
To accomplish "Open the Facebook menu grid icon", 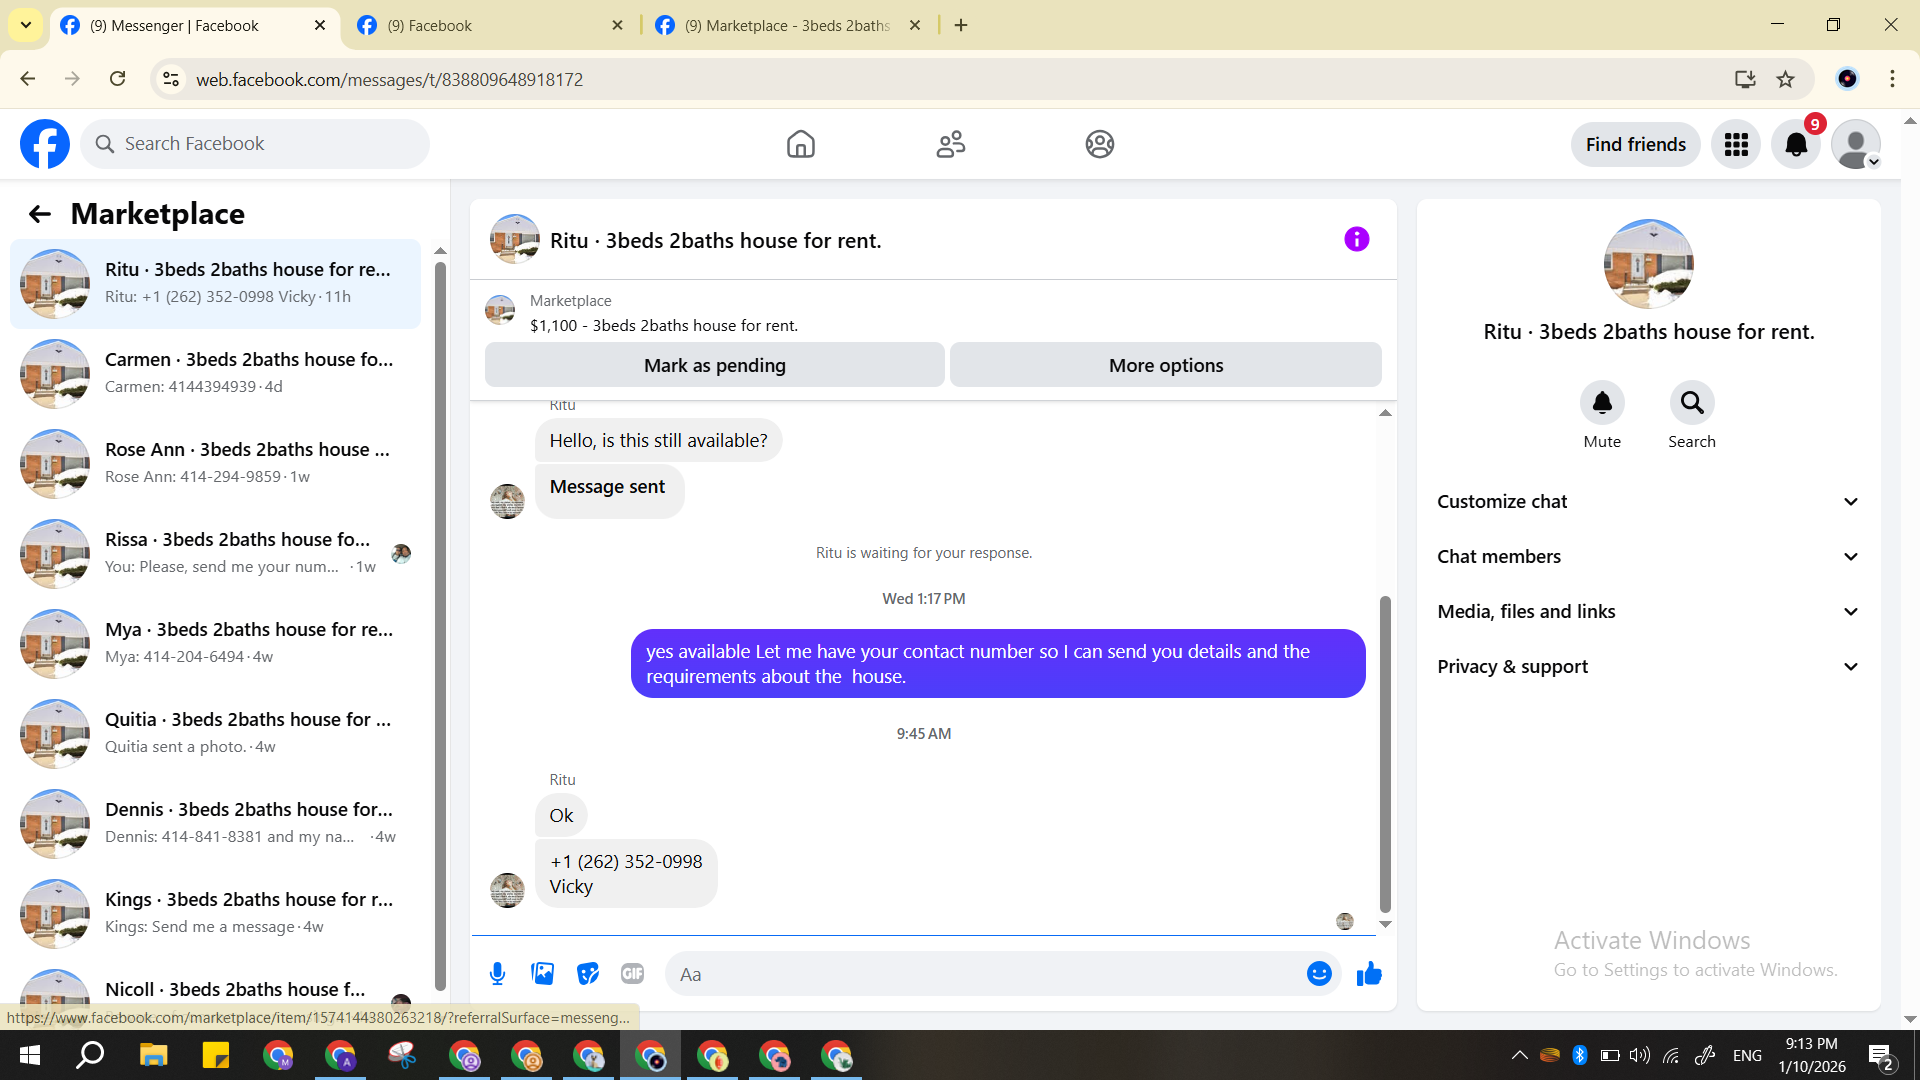I will click(1736, 145).
